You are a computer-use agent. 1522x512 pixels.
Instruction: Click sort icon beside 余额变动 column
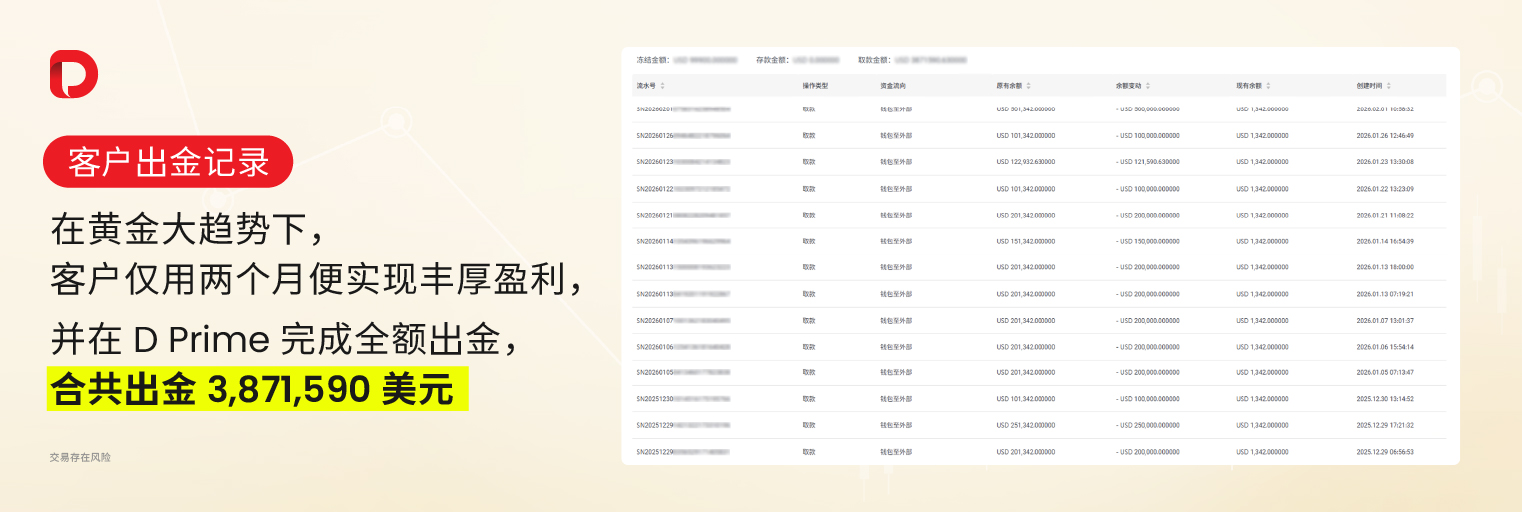(1148, 86)
